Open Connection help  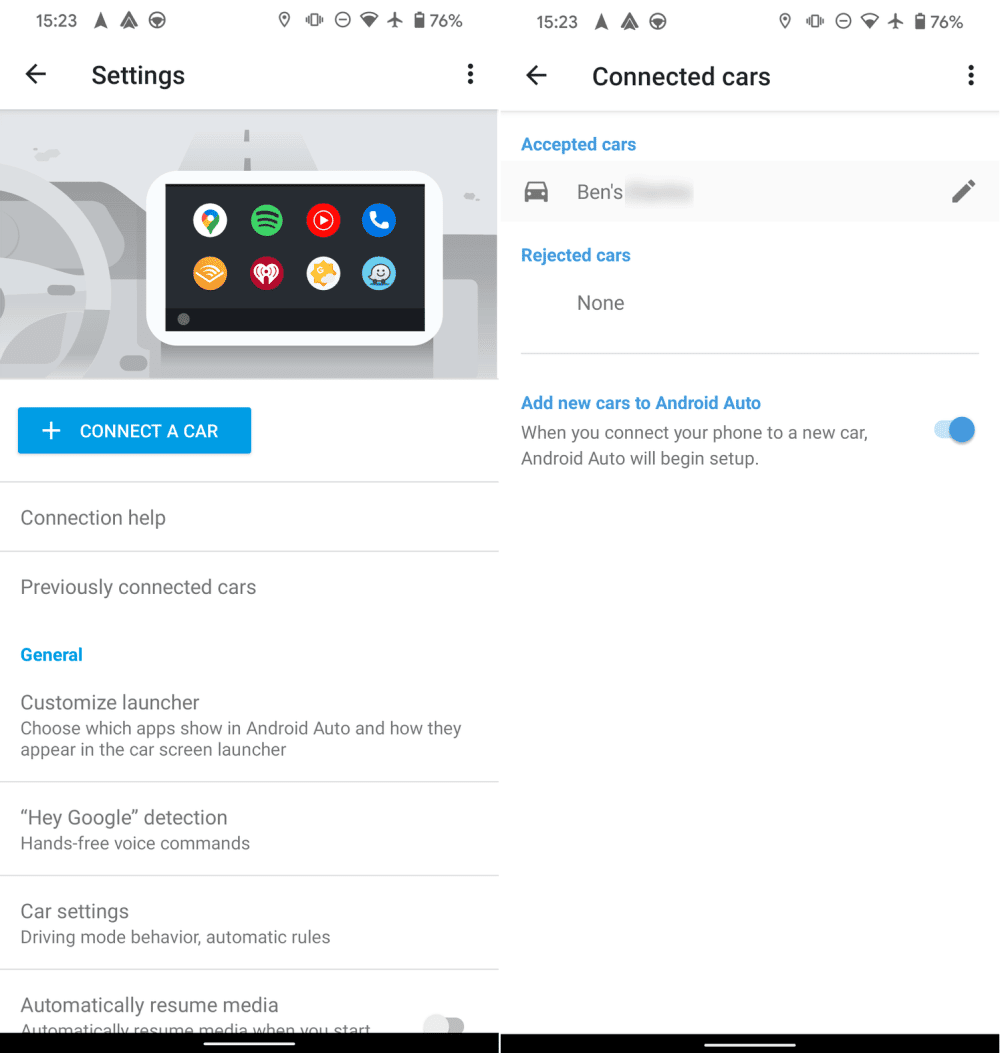(x=93, y=517)
